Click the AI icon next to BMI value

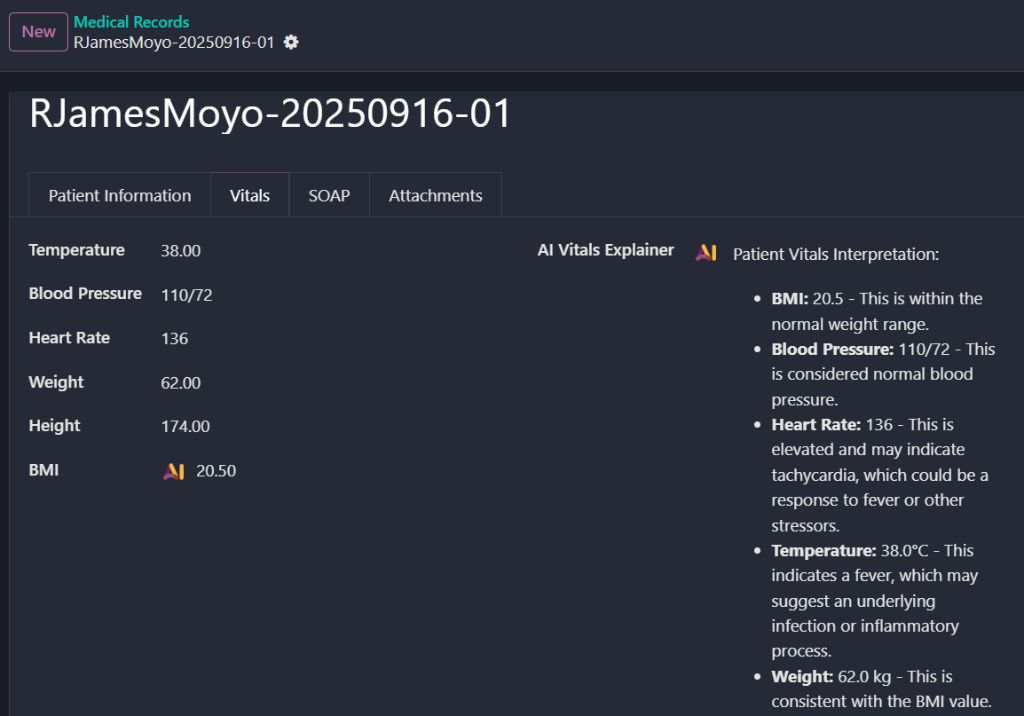[173, 470]
